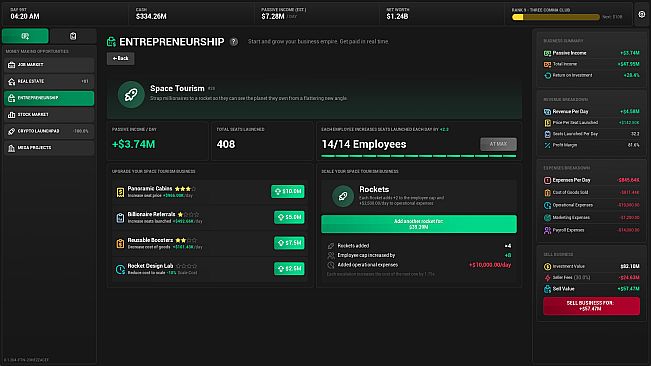Buy Panoramic Cabins upgrade for $10.0M

point(288,191)
